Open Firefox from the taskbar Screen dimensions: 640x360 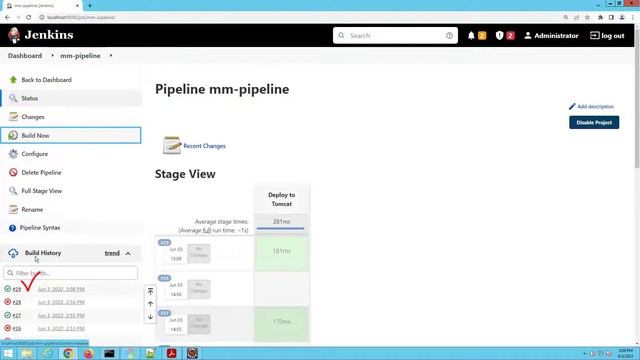pyautogui.click(x=88, y=353)
